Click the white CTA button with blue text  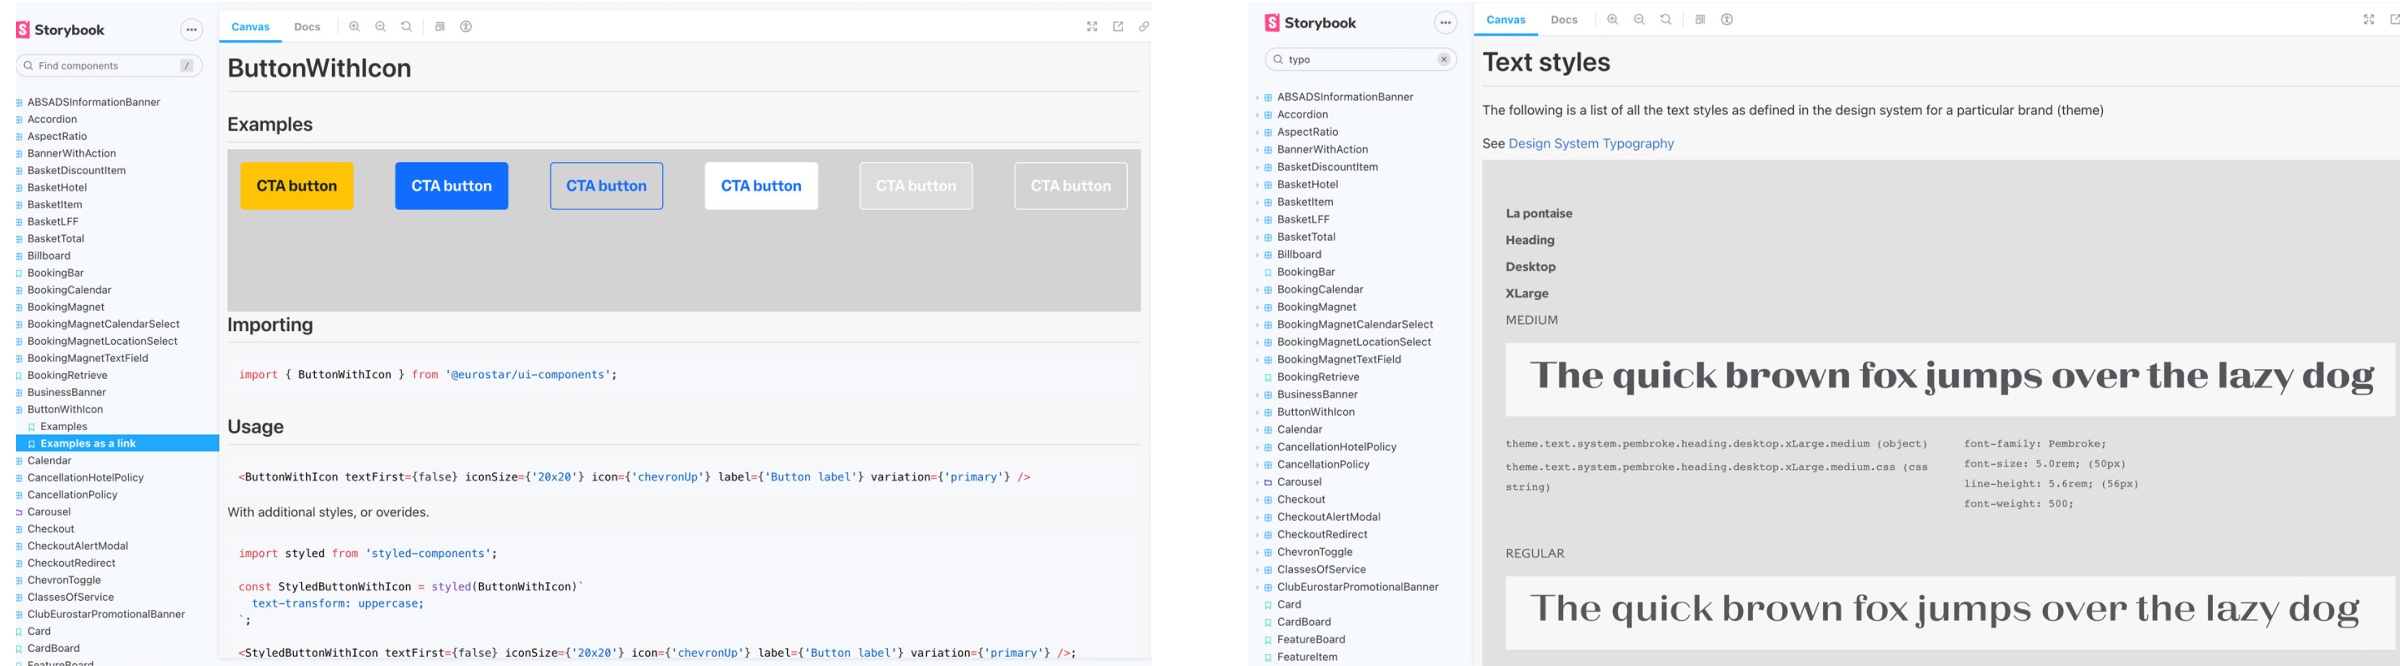tap(761, 186)
